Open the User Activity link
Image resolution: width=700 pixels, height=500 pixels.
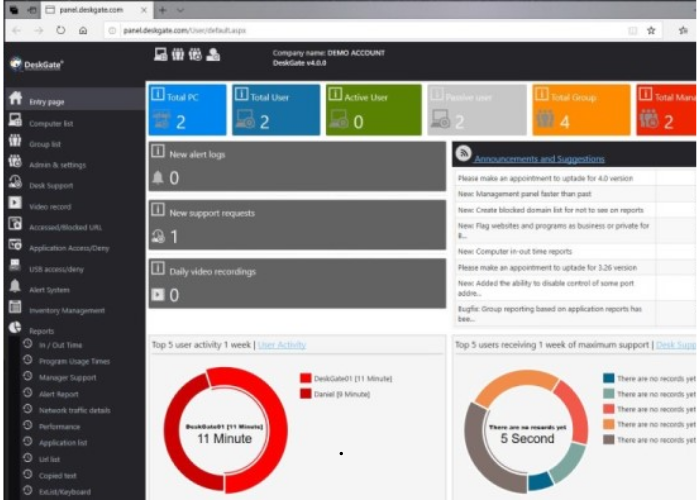pyautogui.click(x=282, y=345)
